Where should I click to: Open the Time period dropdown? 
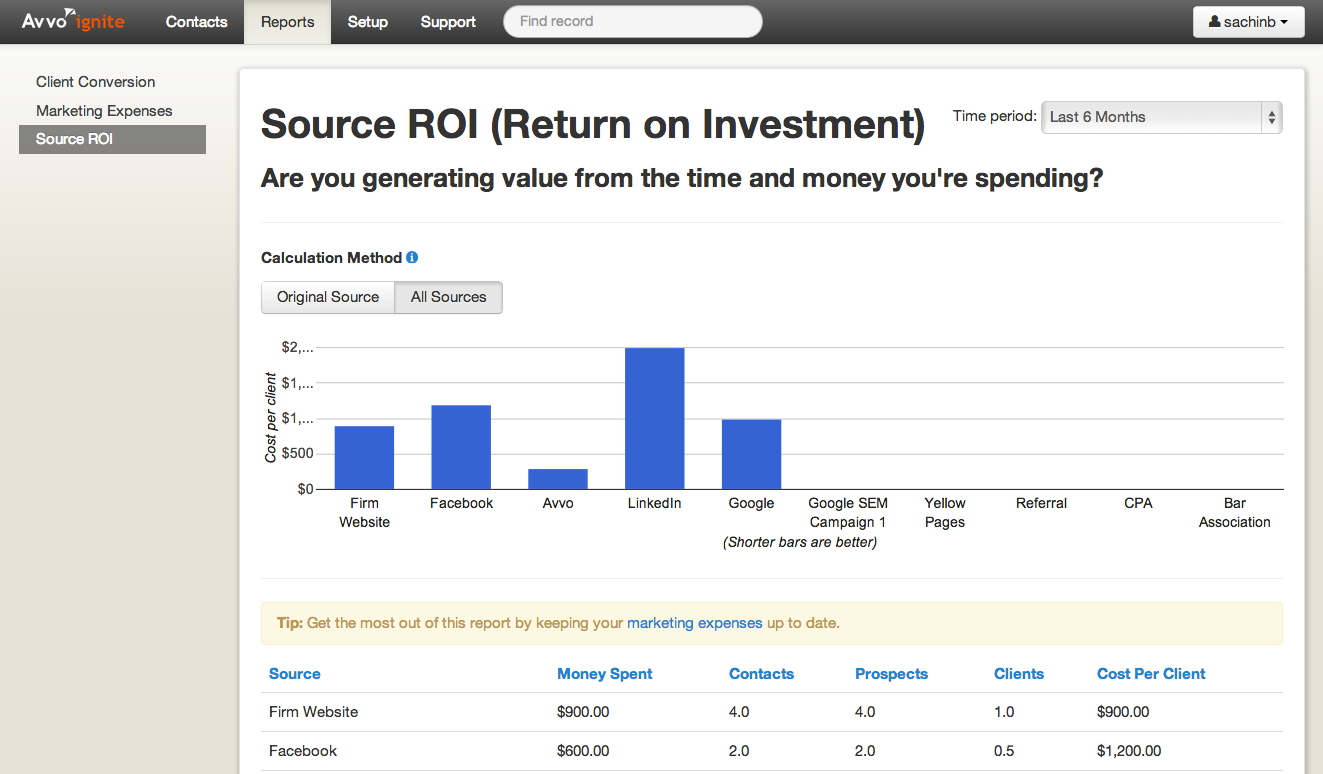[x=1161, y=117]
